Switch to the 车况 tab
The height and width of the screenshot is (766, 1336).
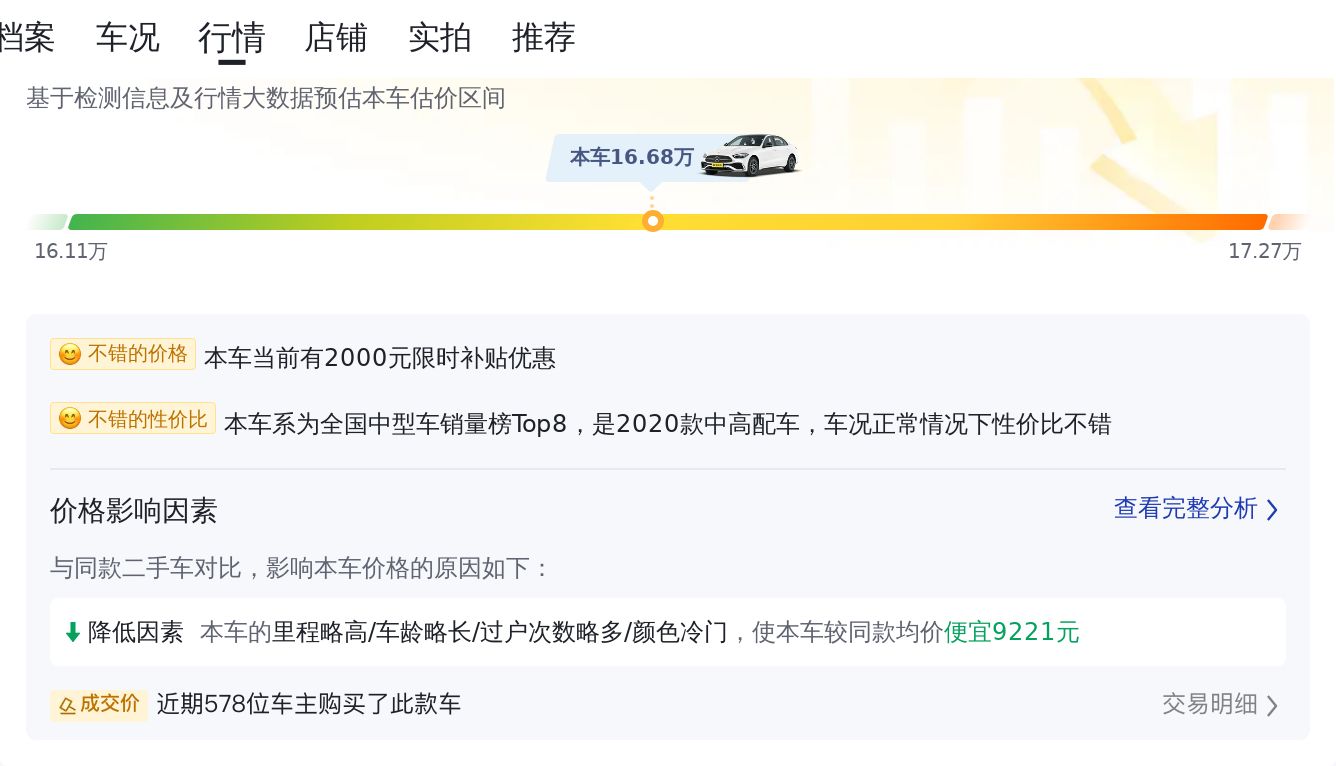coord(128,38)
